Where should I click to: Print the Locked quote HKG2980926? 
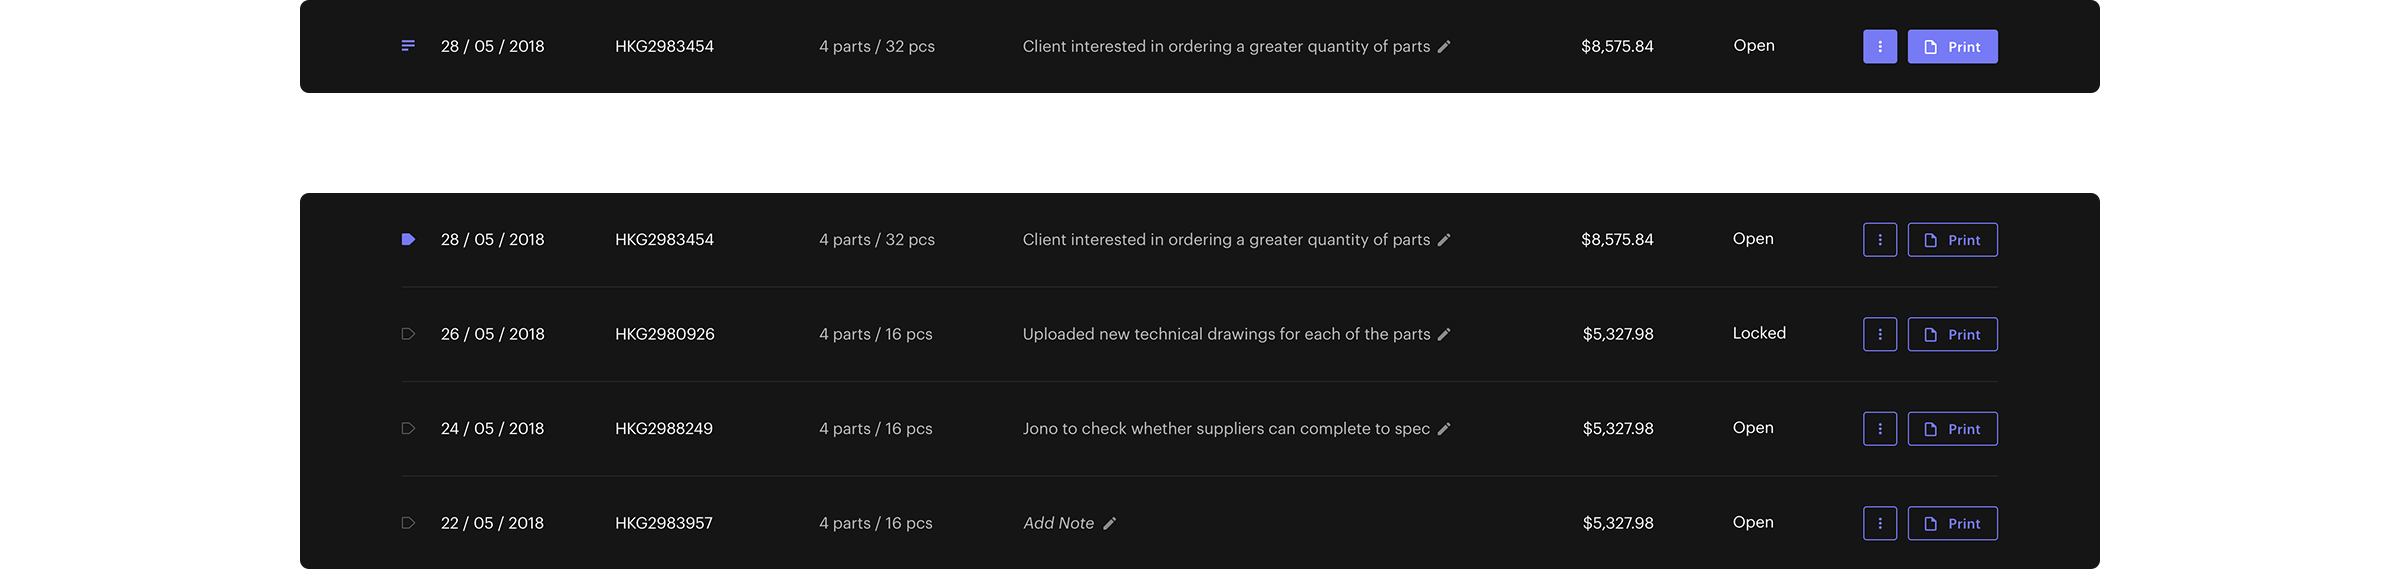click(1952, 335)
